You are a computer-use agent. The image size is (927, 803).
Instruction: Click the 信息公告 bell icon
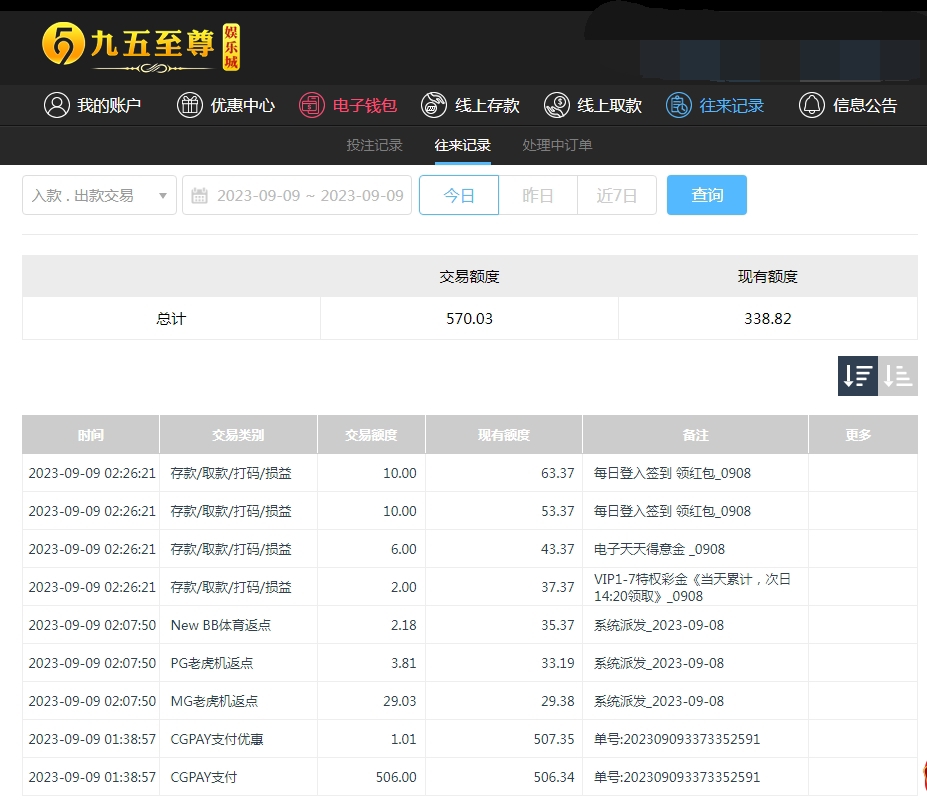(812, 105)
